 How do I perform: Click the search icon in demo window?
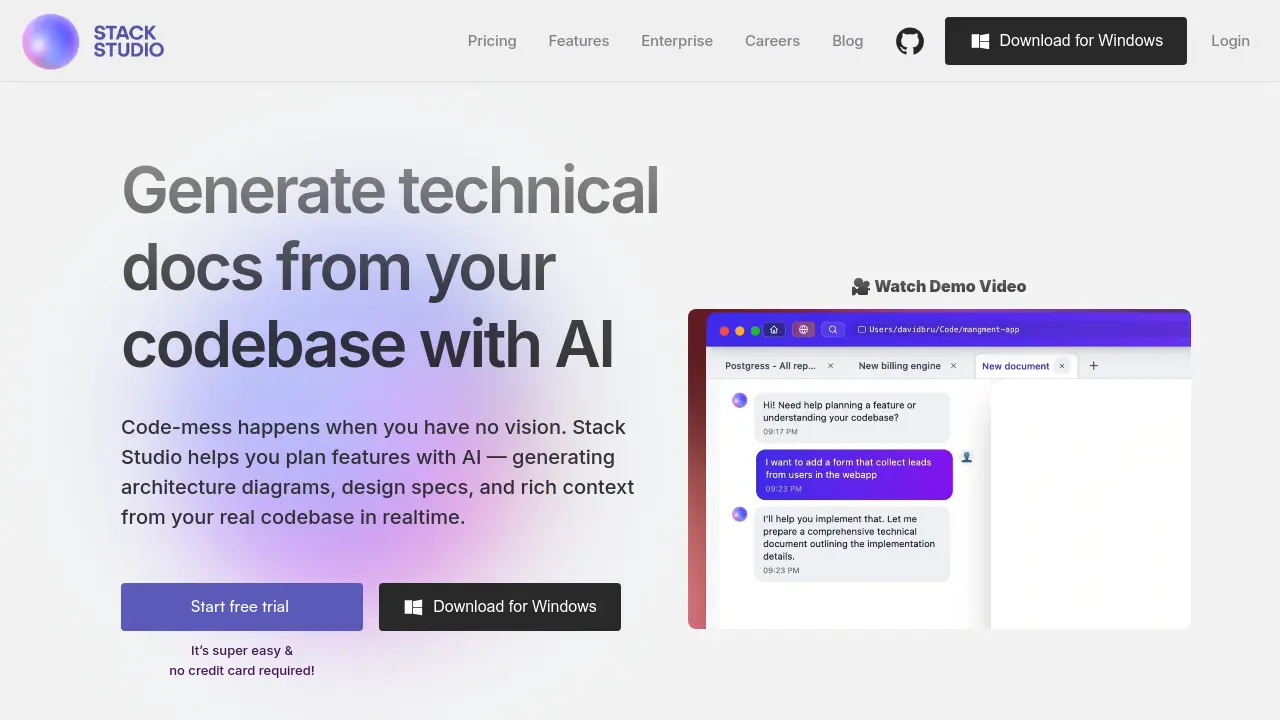click(832, 329)
